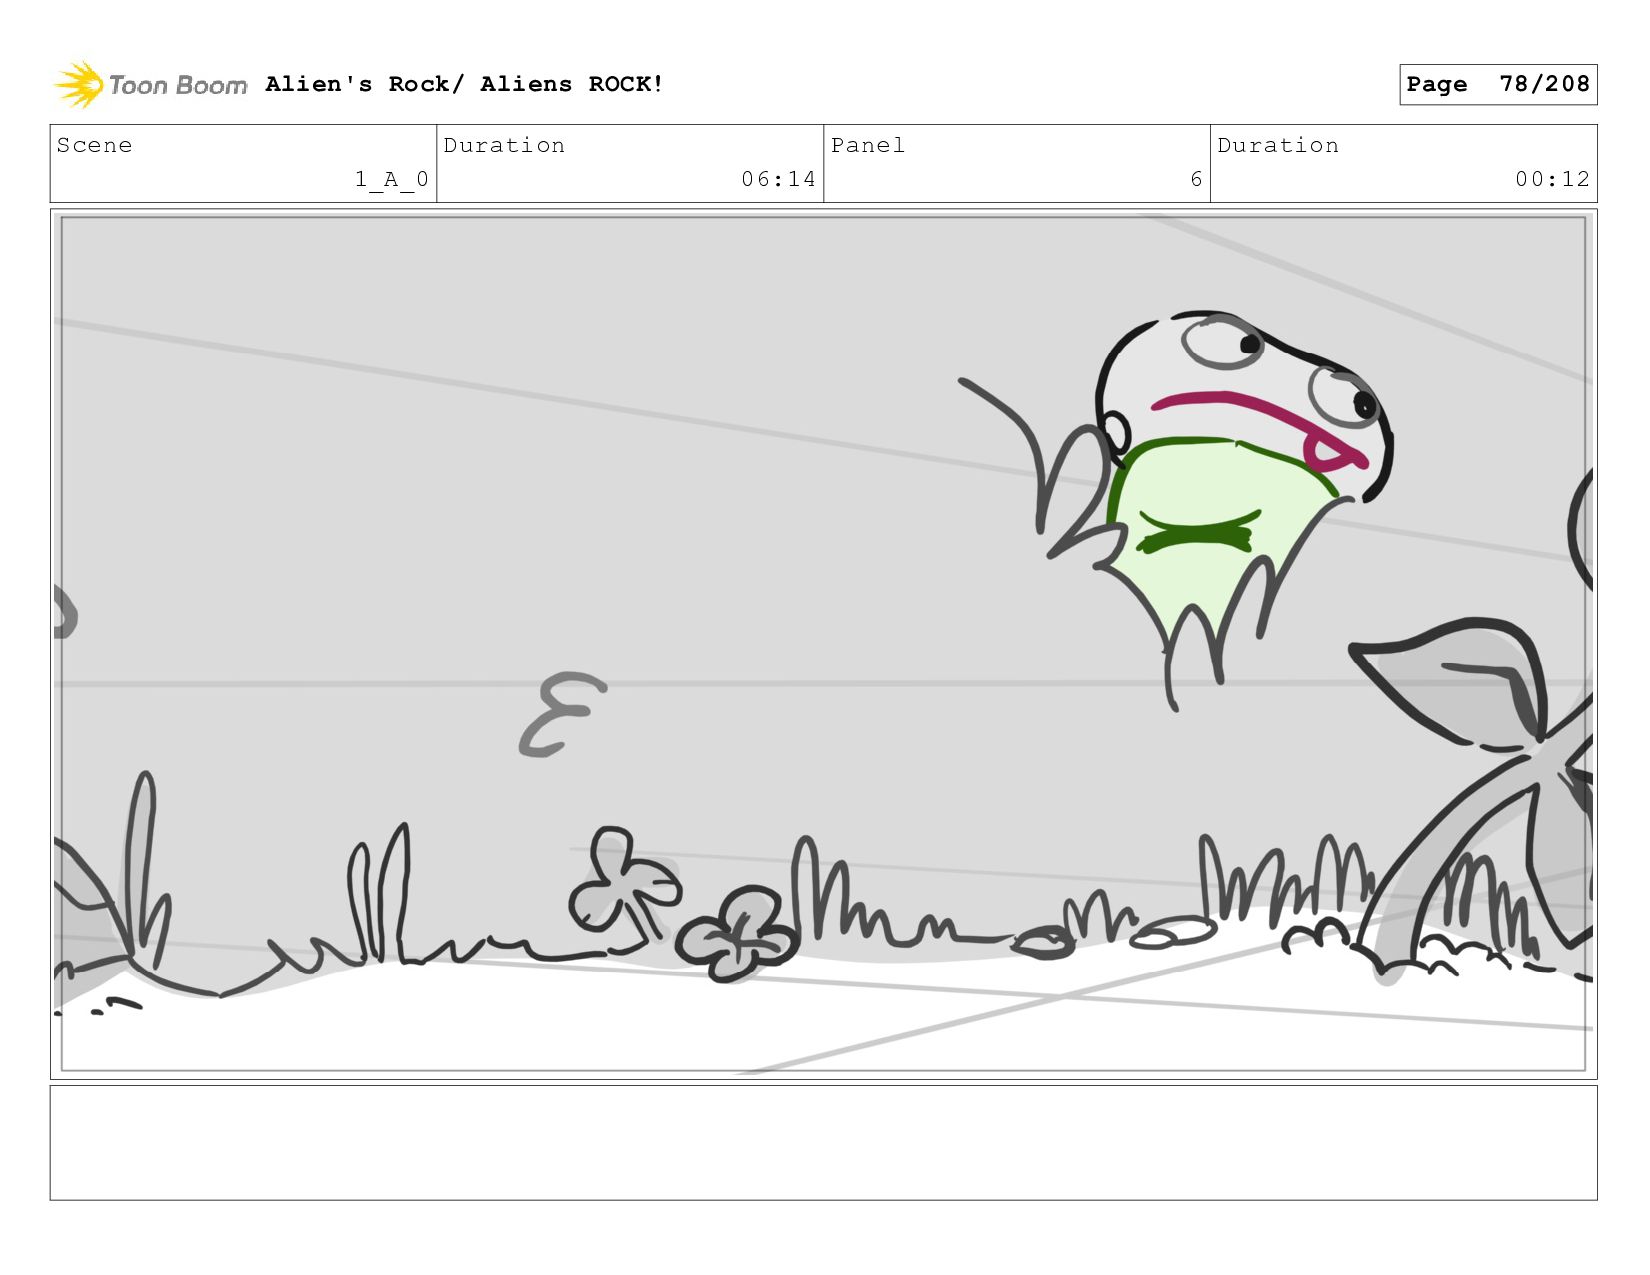Select the panel duration value 00:12
The width and height of the screenshot is (1650, 1275).
point(1552,179)
